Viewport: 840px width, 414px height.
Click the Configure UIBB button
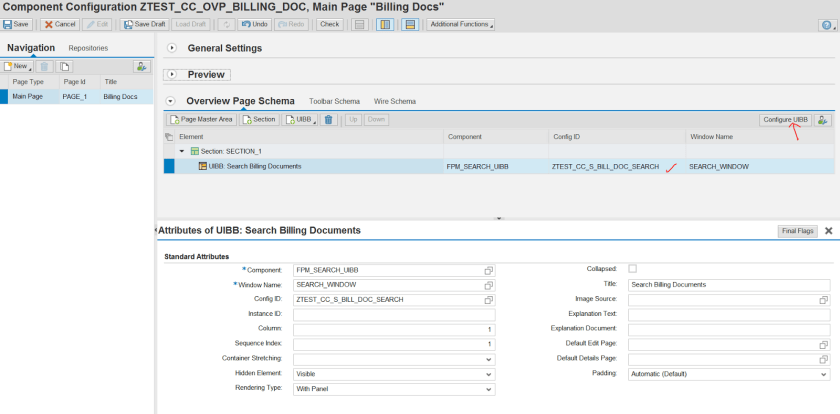click(785, 119)
